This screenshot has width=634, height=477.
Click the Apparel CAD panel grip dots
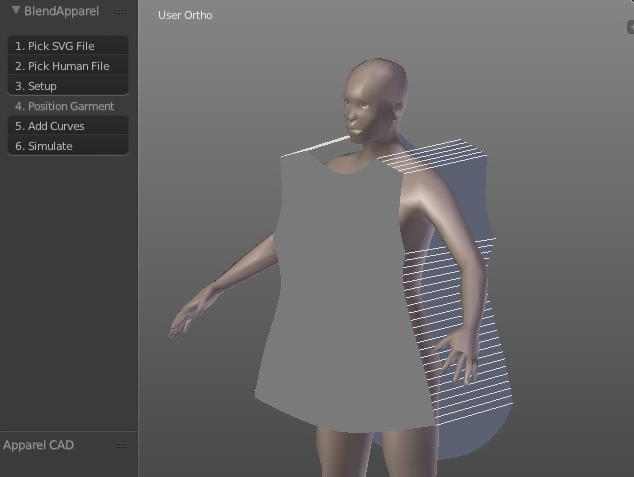click(121, 446)
